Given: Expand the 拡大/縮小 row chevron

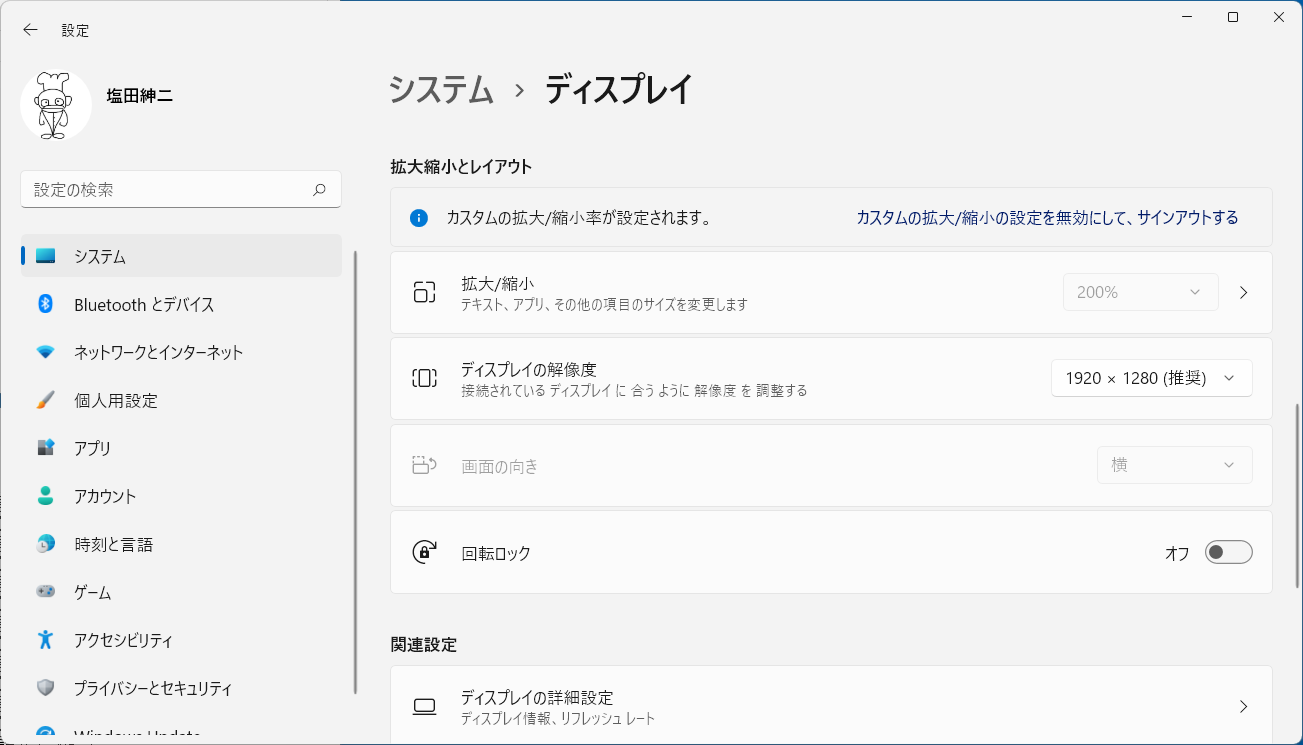Looking at the screenshot, I should 1244,292.
